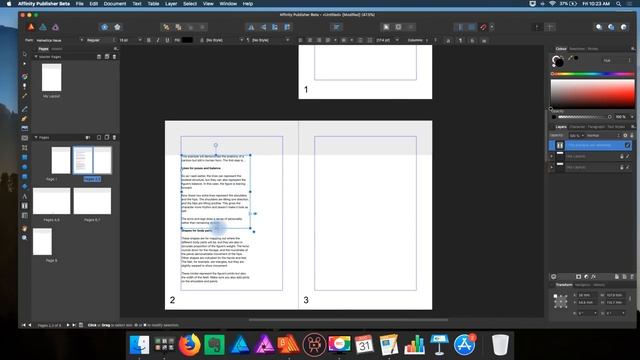This screenshot has height=360, width=640.
Task: Switch to the Paragraph panel tab
Action: (596, 127)
